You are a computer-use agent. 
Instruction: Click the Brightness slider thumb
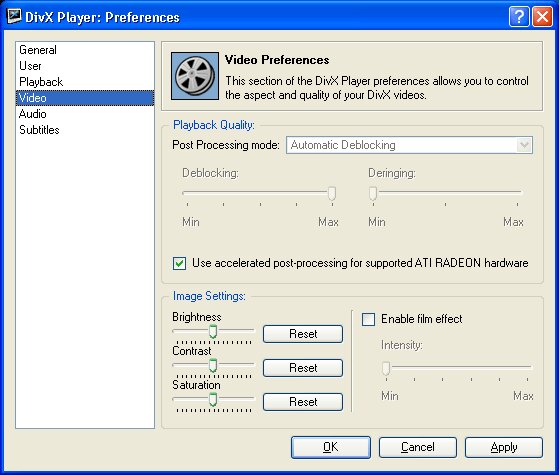tap(213, 332)
